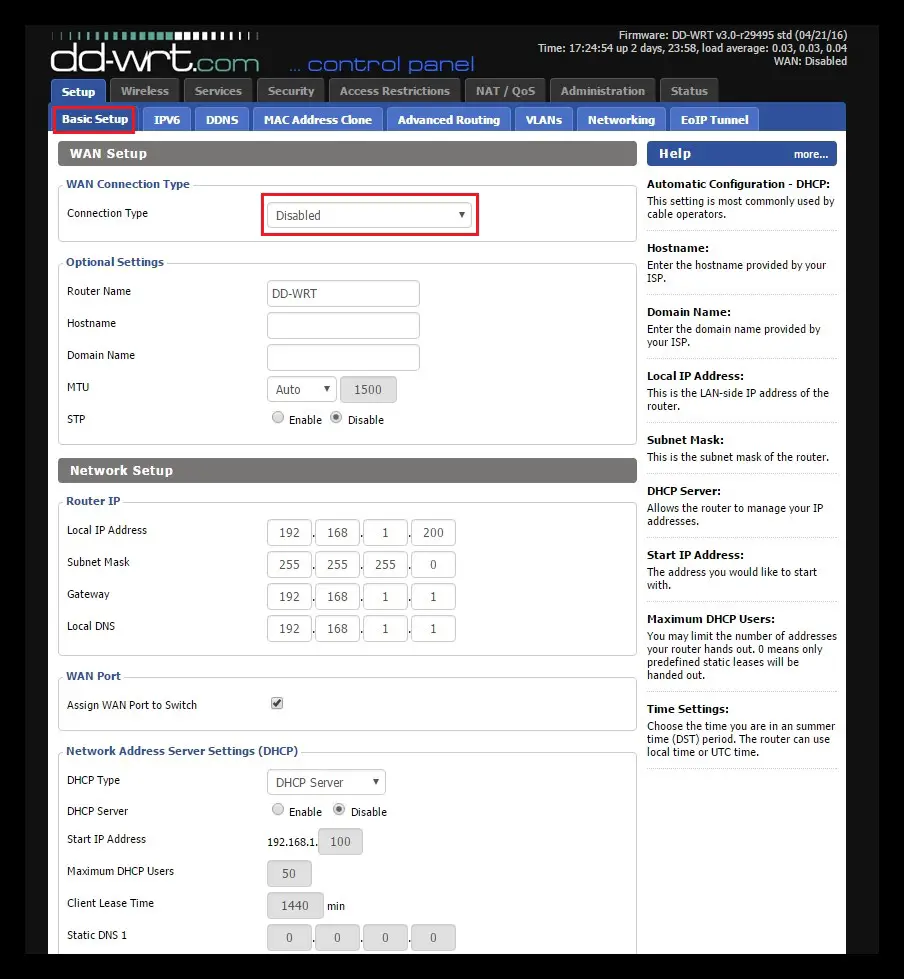Viewport: 904px width, 979px height.
Task: Click the WAN: Disabled status text
Action: pos(810,61)
